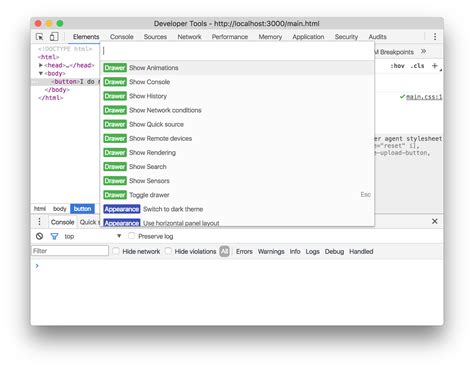Toggle the device toolbar icon
474x369 pixels.
point(54,37)
